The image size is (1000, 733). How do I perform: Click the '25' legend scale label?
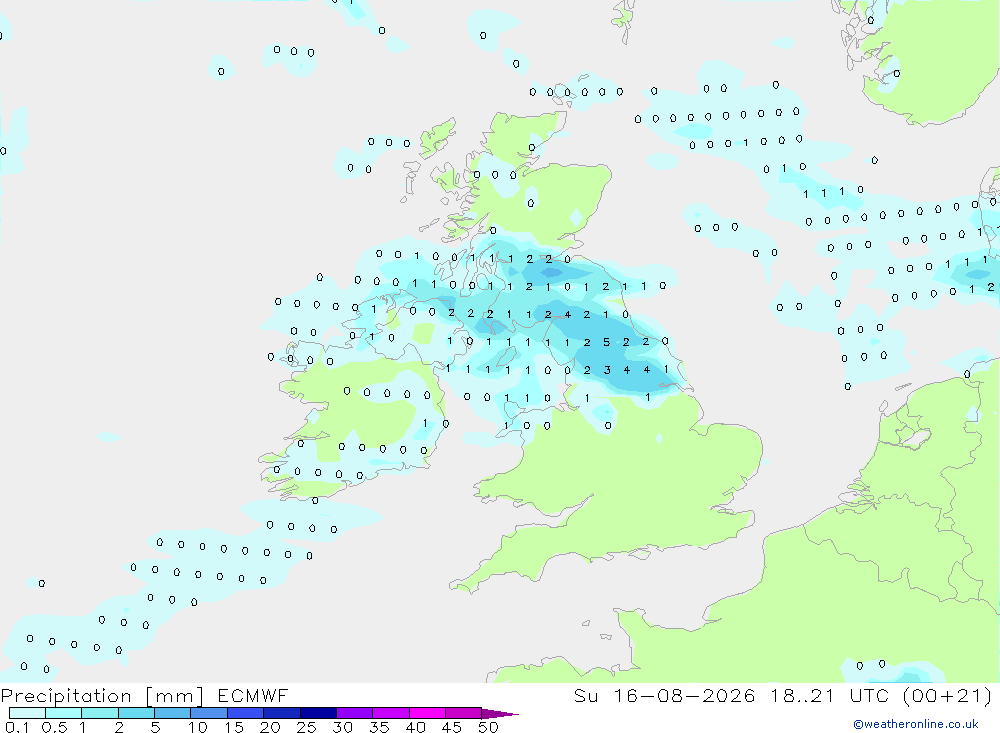[307, 727]
